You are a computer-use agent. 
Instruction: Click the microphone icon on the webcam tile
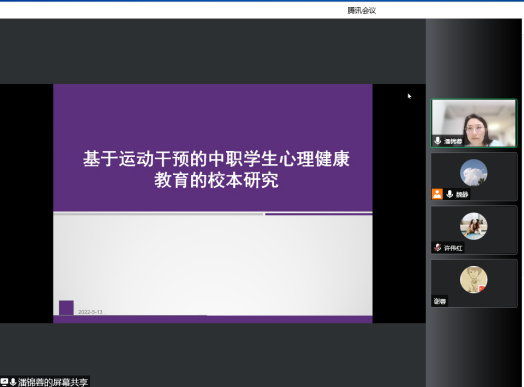point(437,141)
